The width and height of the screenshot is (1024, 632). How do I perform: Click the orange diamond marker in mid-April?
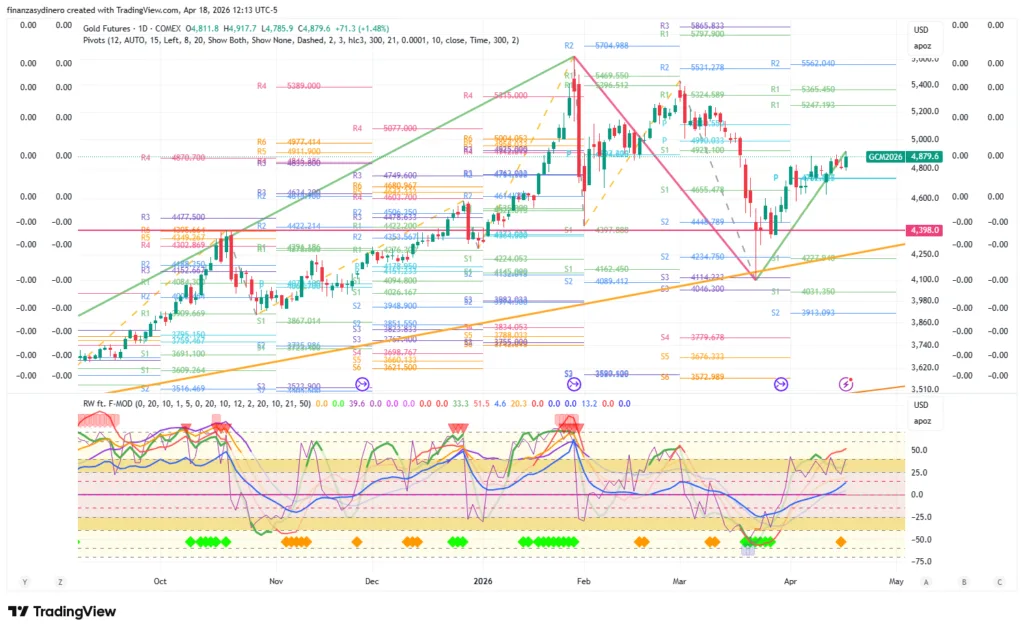(x=841, y=542)
